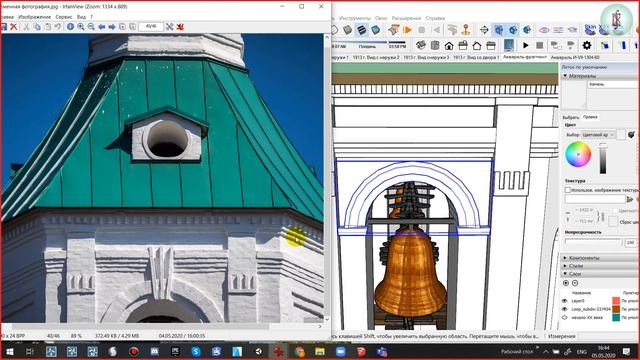The image size is (640, 360).
Task: Click the empty house outline view icon
Action: coord(477,45)
